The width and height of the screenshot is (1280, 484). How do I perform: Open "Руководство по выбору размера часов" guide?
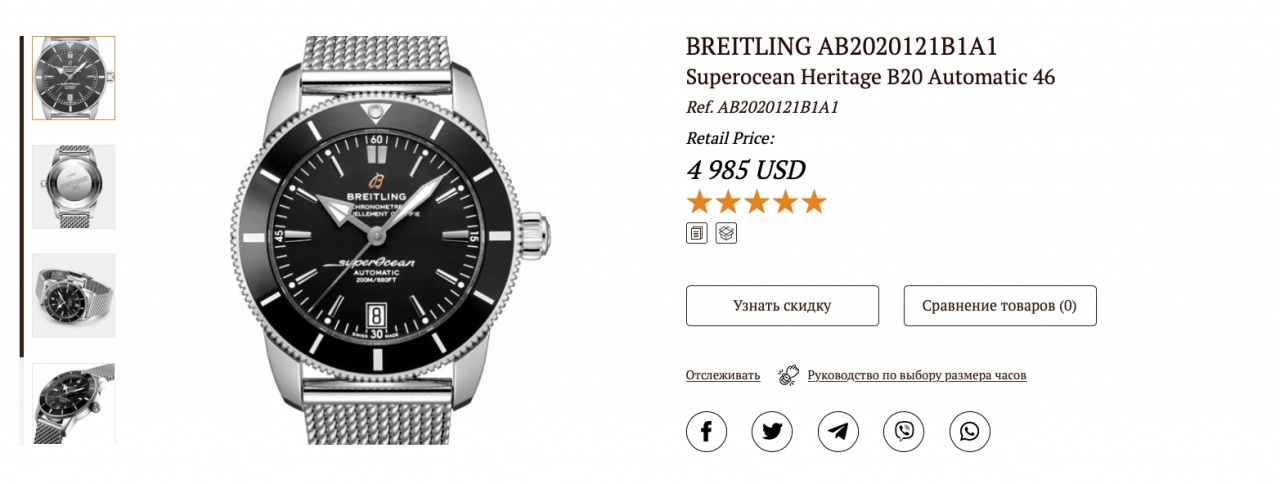[917, 375]
